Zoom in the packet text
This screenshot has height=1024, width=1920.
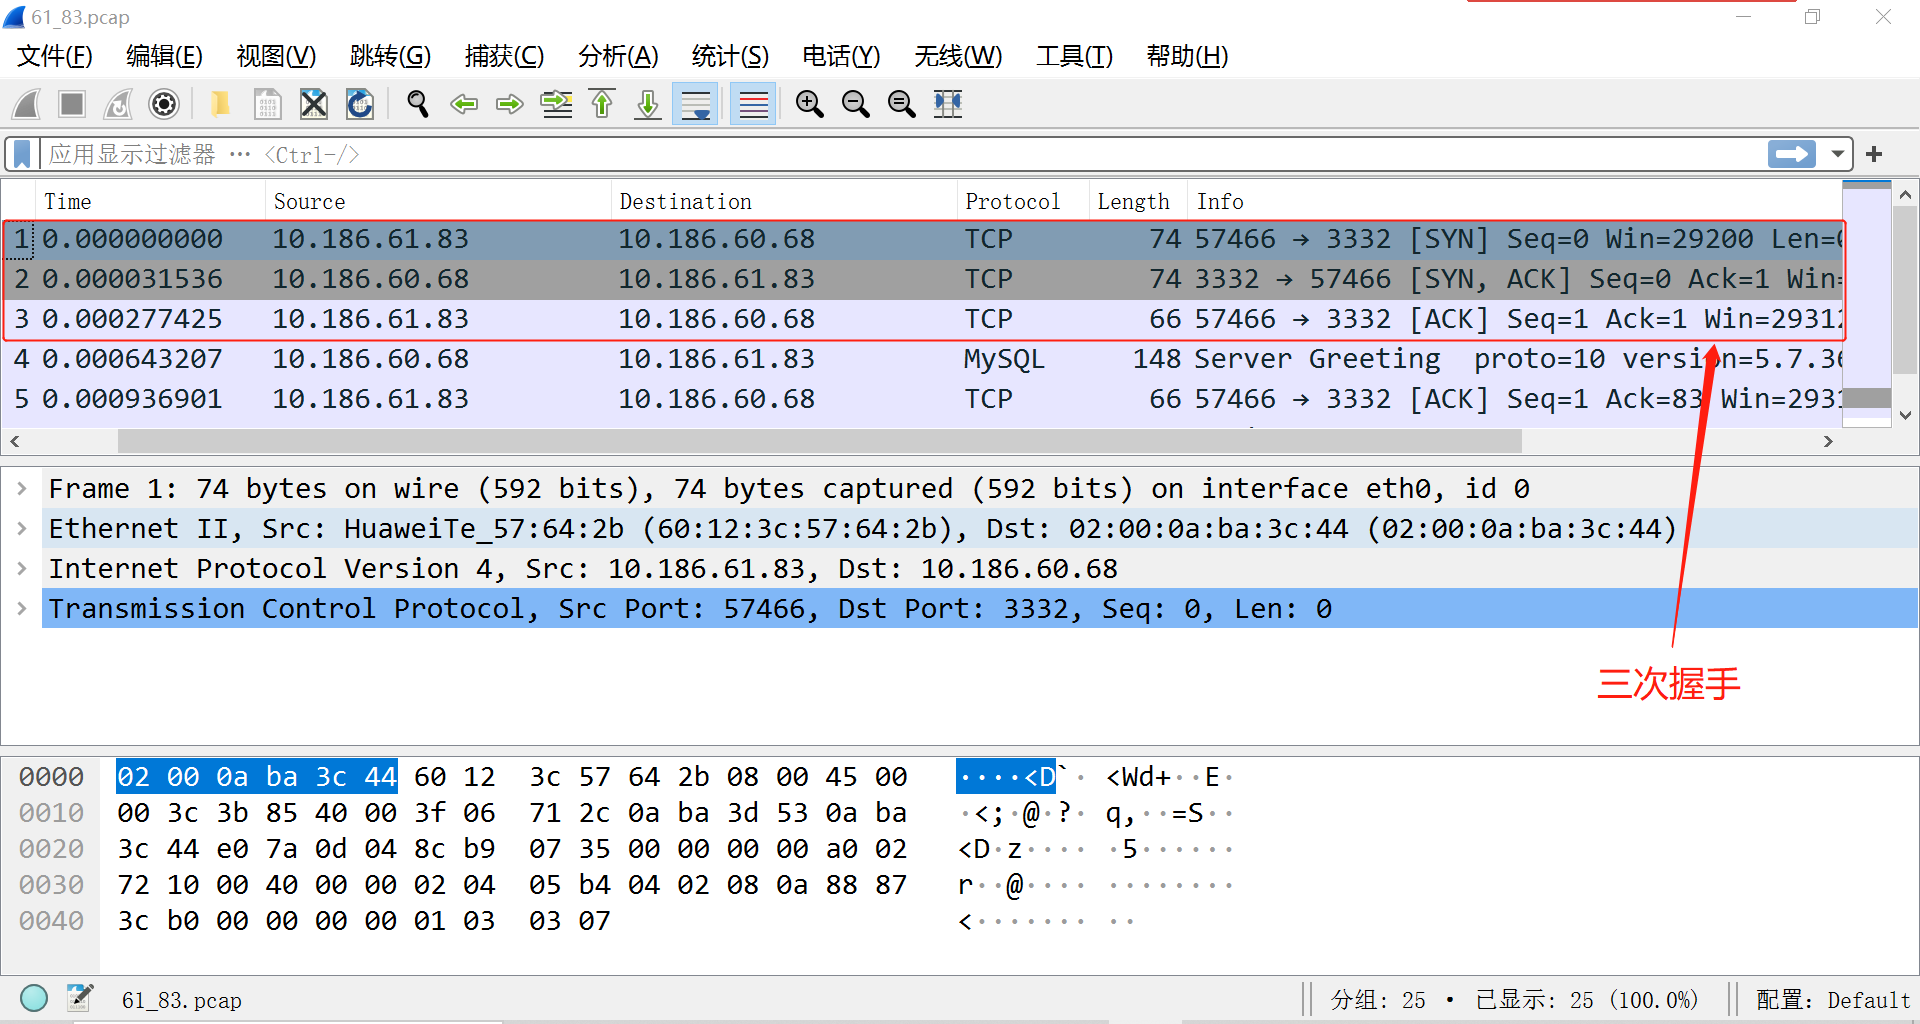tap(810, 104)
